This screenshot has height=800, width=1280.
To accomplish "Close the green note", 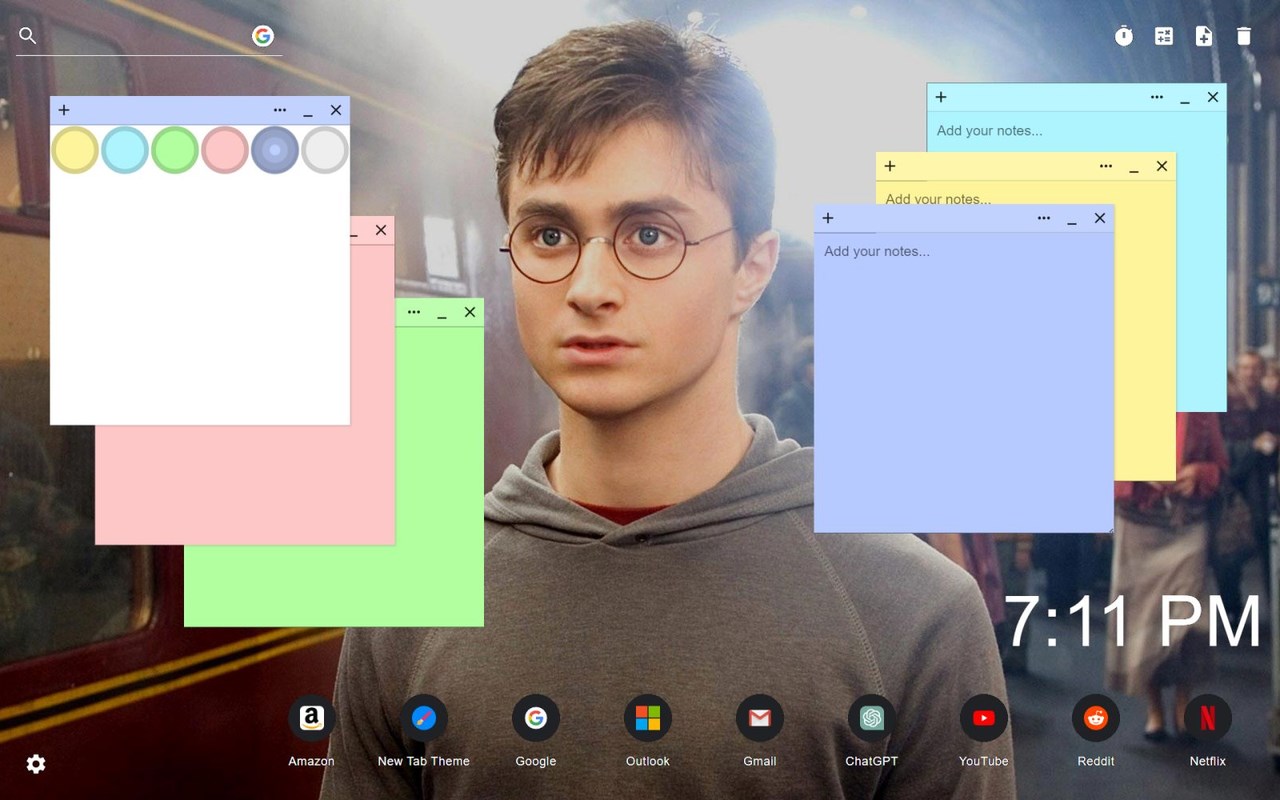I will coord(470,312).
